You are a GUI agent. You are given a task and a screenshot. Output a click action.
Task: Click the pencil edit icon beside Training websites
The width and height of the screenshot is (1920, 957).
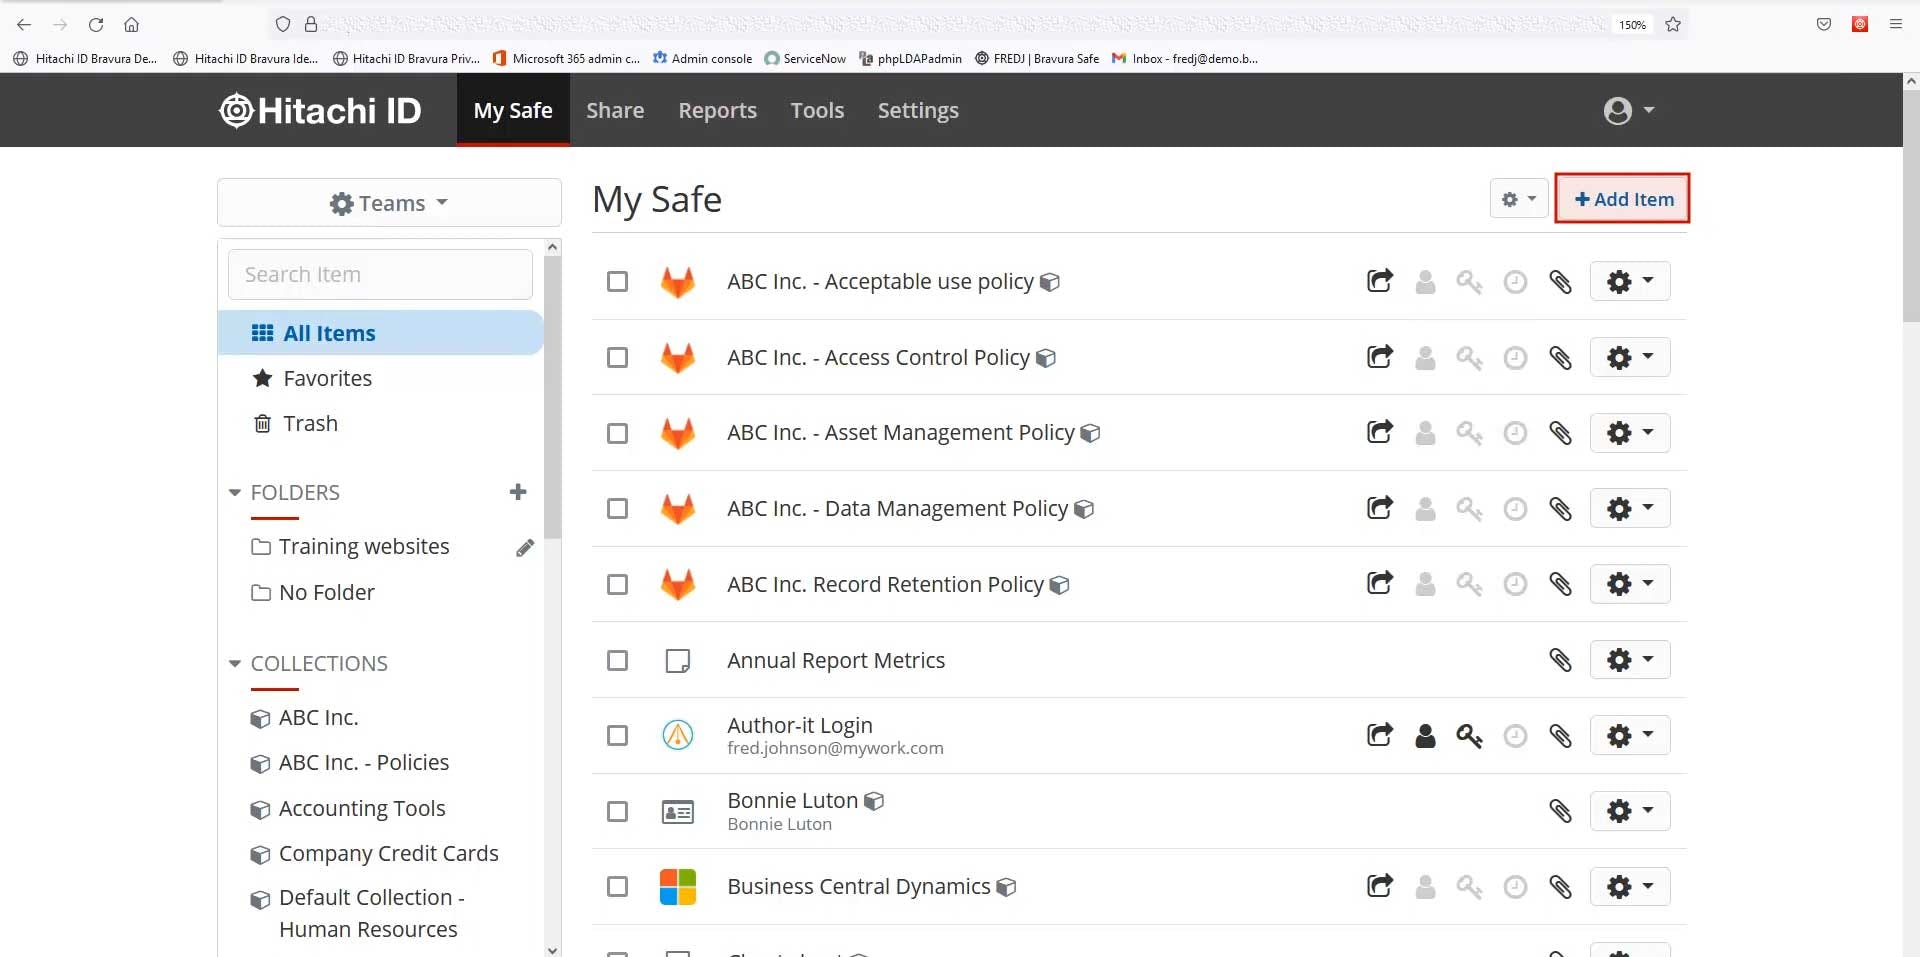[x=524, y=548]
